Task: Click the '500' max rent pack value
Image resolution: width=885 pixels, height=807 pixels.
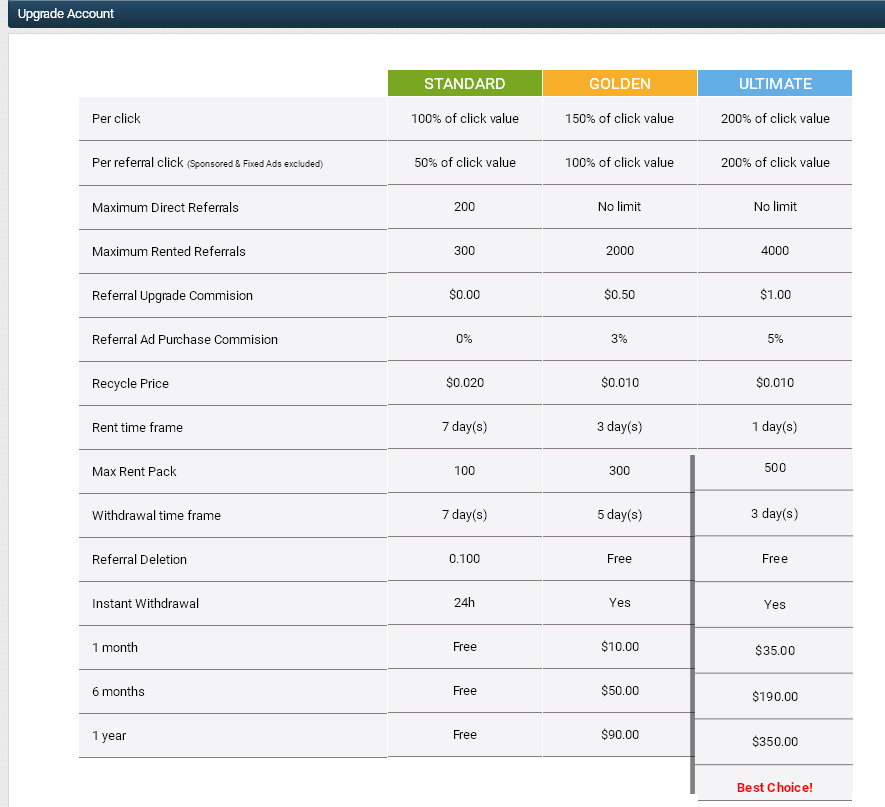Action: (775, 468)
